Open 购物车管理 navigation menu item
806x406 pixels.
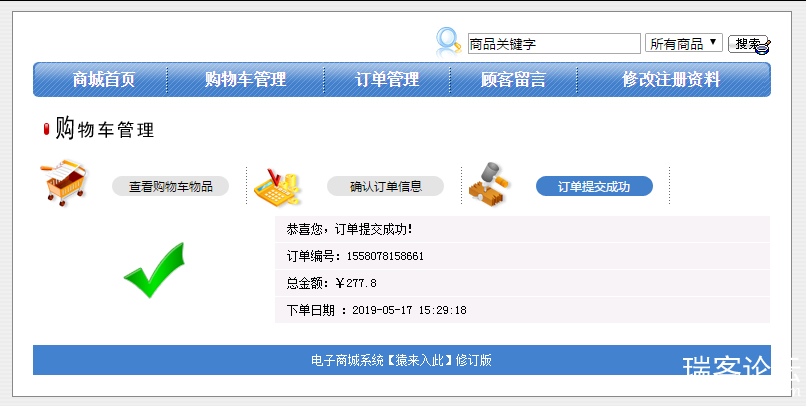[245, 80]
